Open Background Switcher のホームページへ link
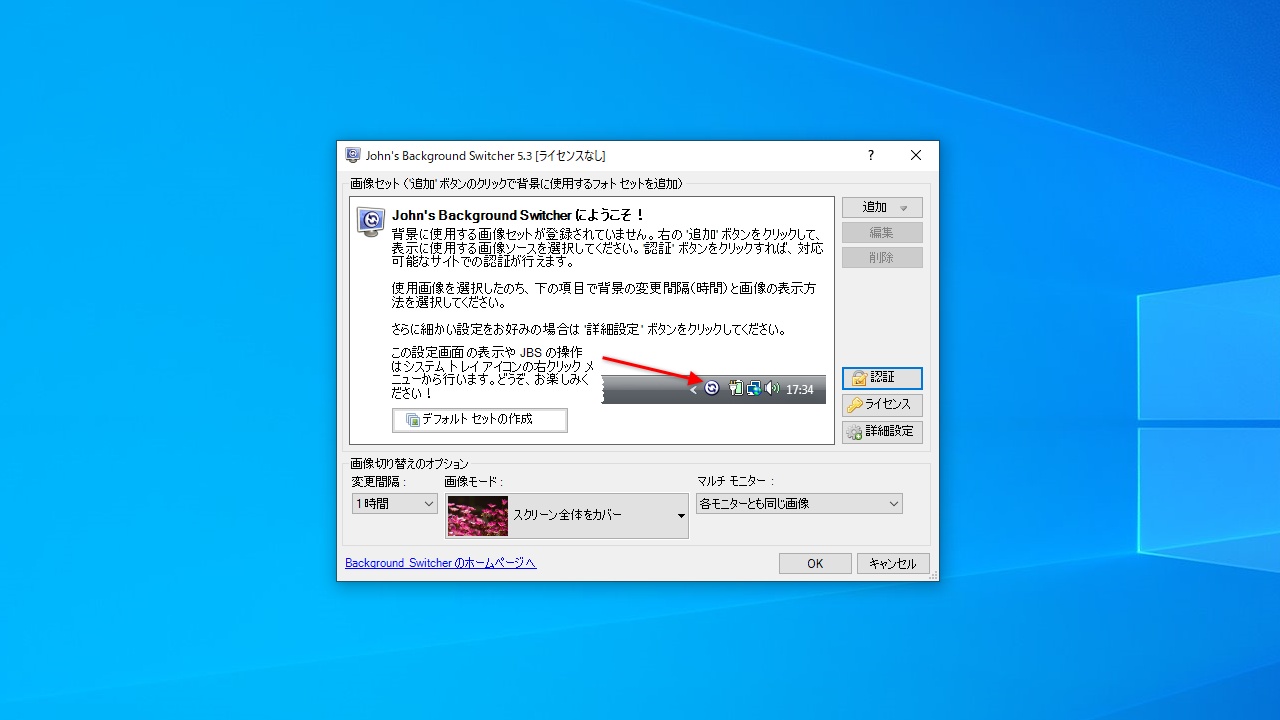The height and width of the screenshot is (720, 1280). click(x=440, y=563)
